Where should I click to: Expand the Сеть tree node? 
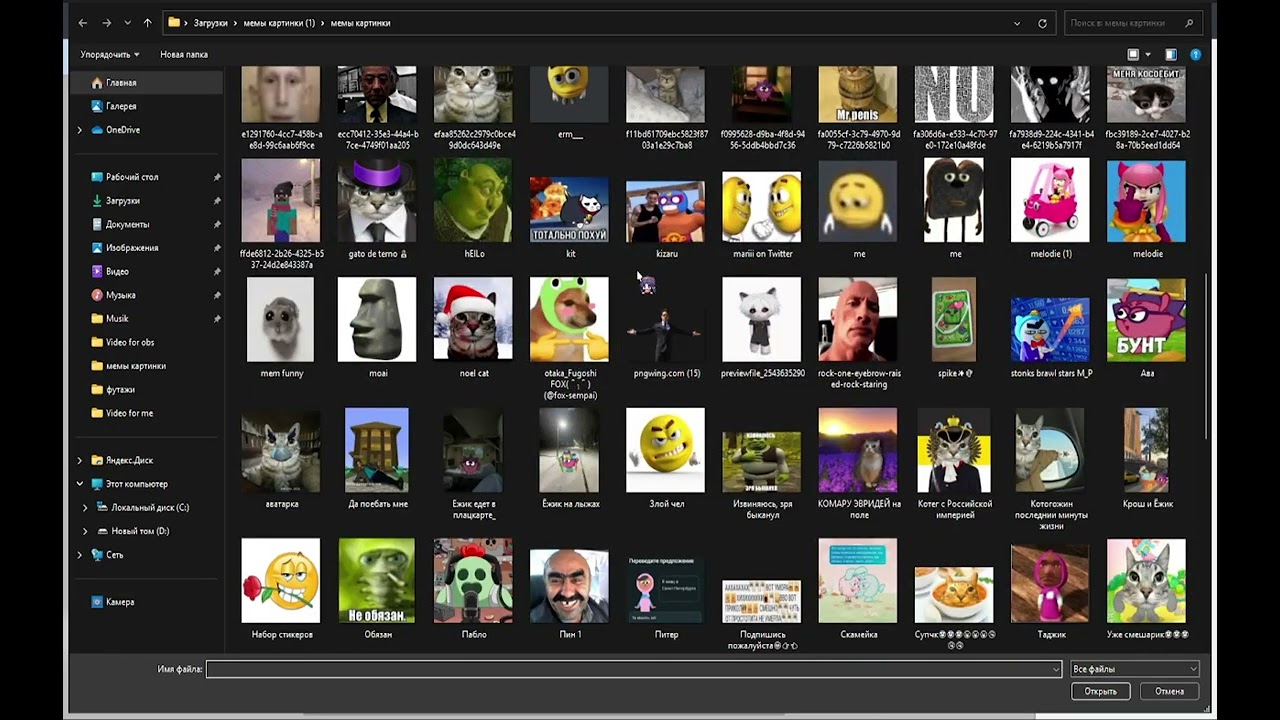pyautogui.click(x=80, y=555)
